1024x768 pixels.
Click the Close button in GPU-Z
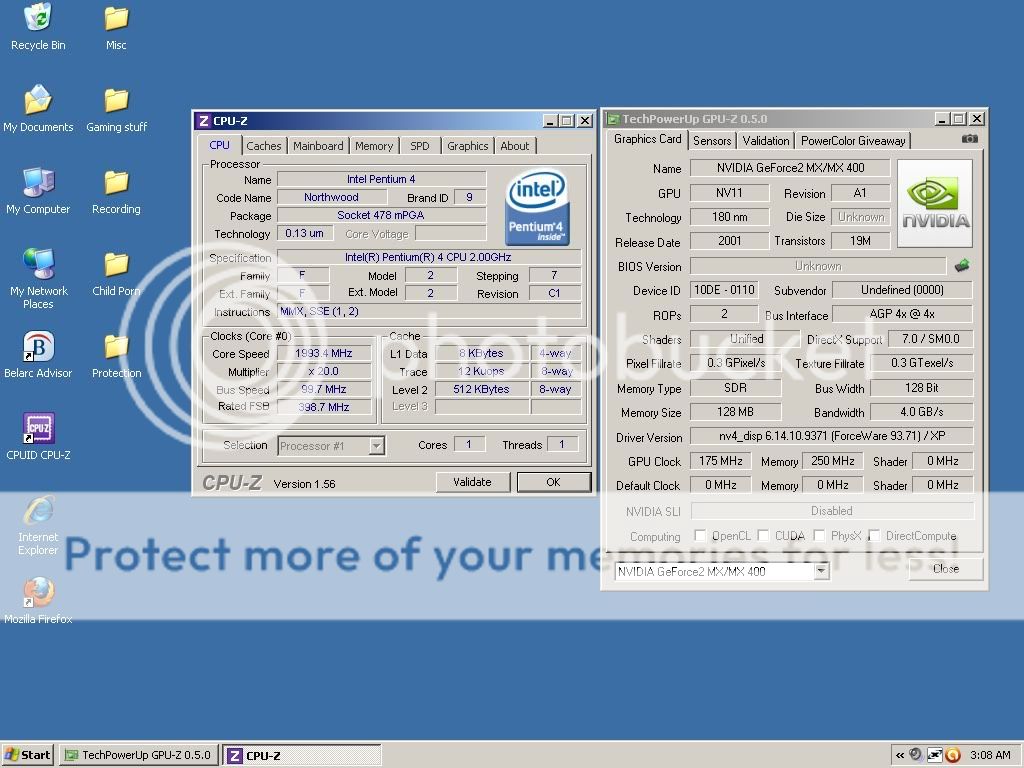click(x=945, y=569)
